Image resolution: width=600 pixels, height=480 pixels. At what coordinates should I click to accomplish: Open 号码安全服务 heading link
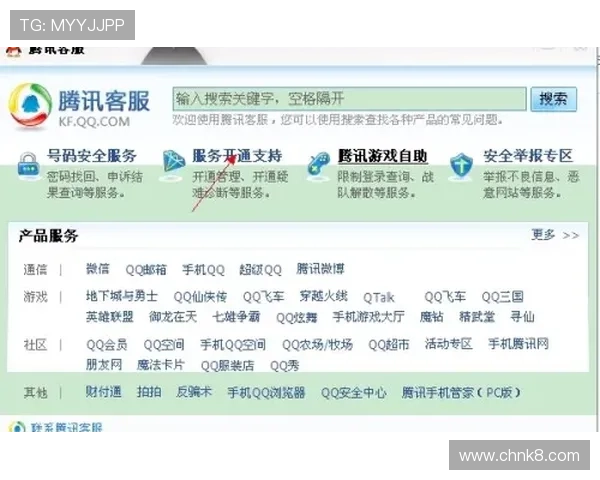click(x=92, y=156)
